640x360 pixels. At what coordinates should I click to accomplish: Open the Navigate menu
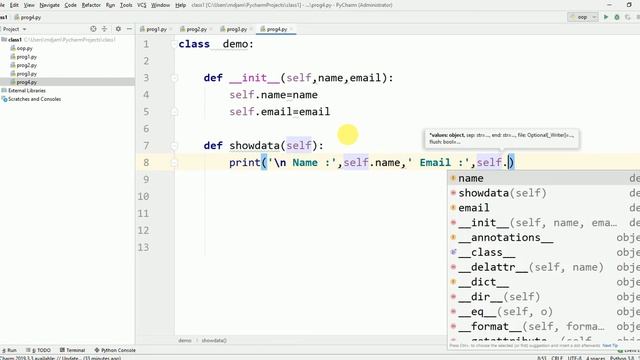(x=49, y=5)
